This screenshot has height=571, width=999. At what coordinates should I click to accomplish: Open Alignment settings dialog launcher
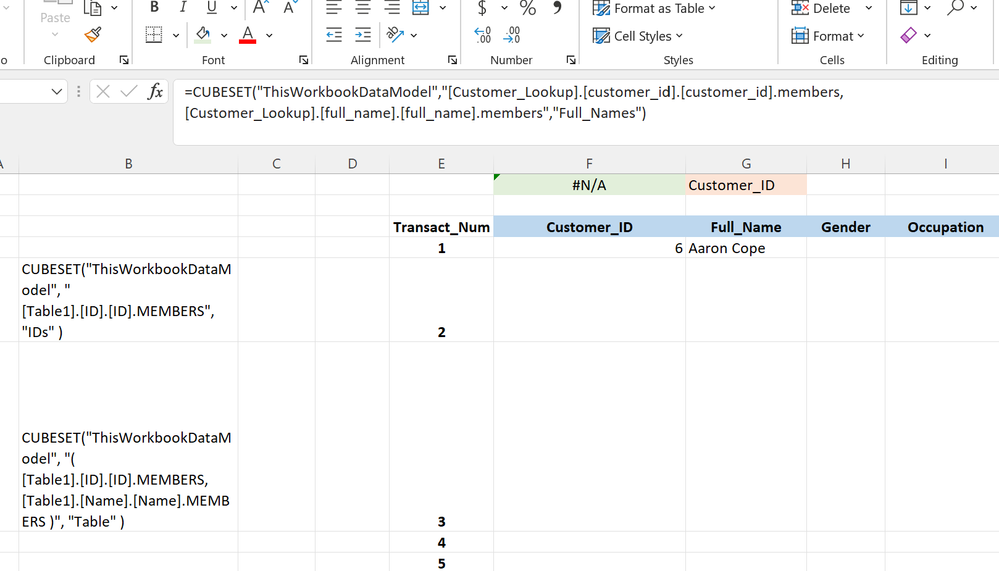pos(452,60)
